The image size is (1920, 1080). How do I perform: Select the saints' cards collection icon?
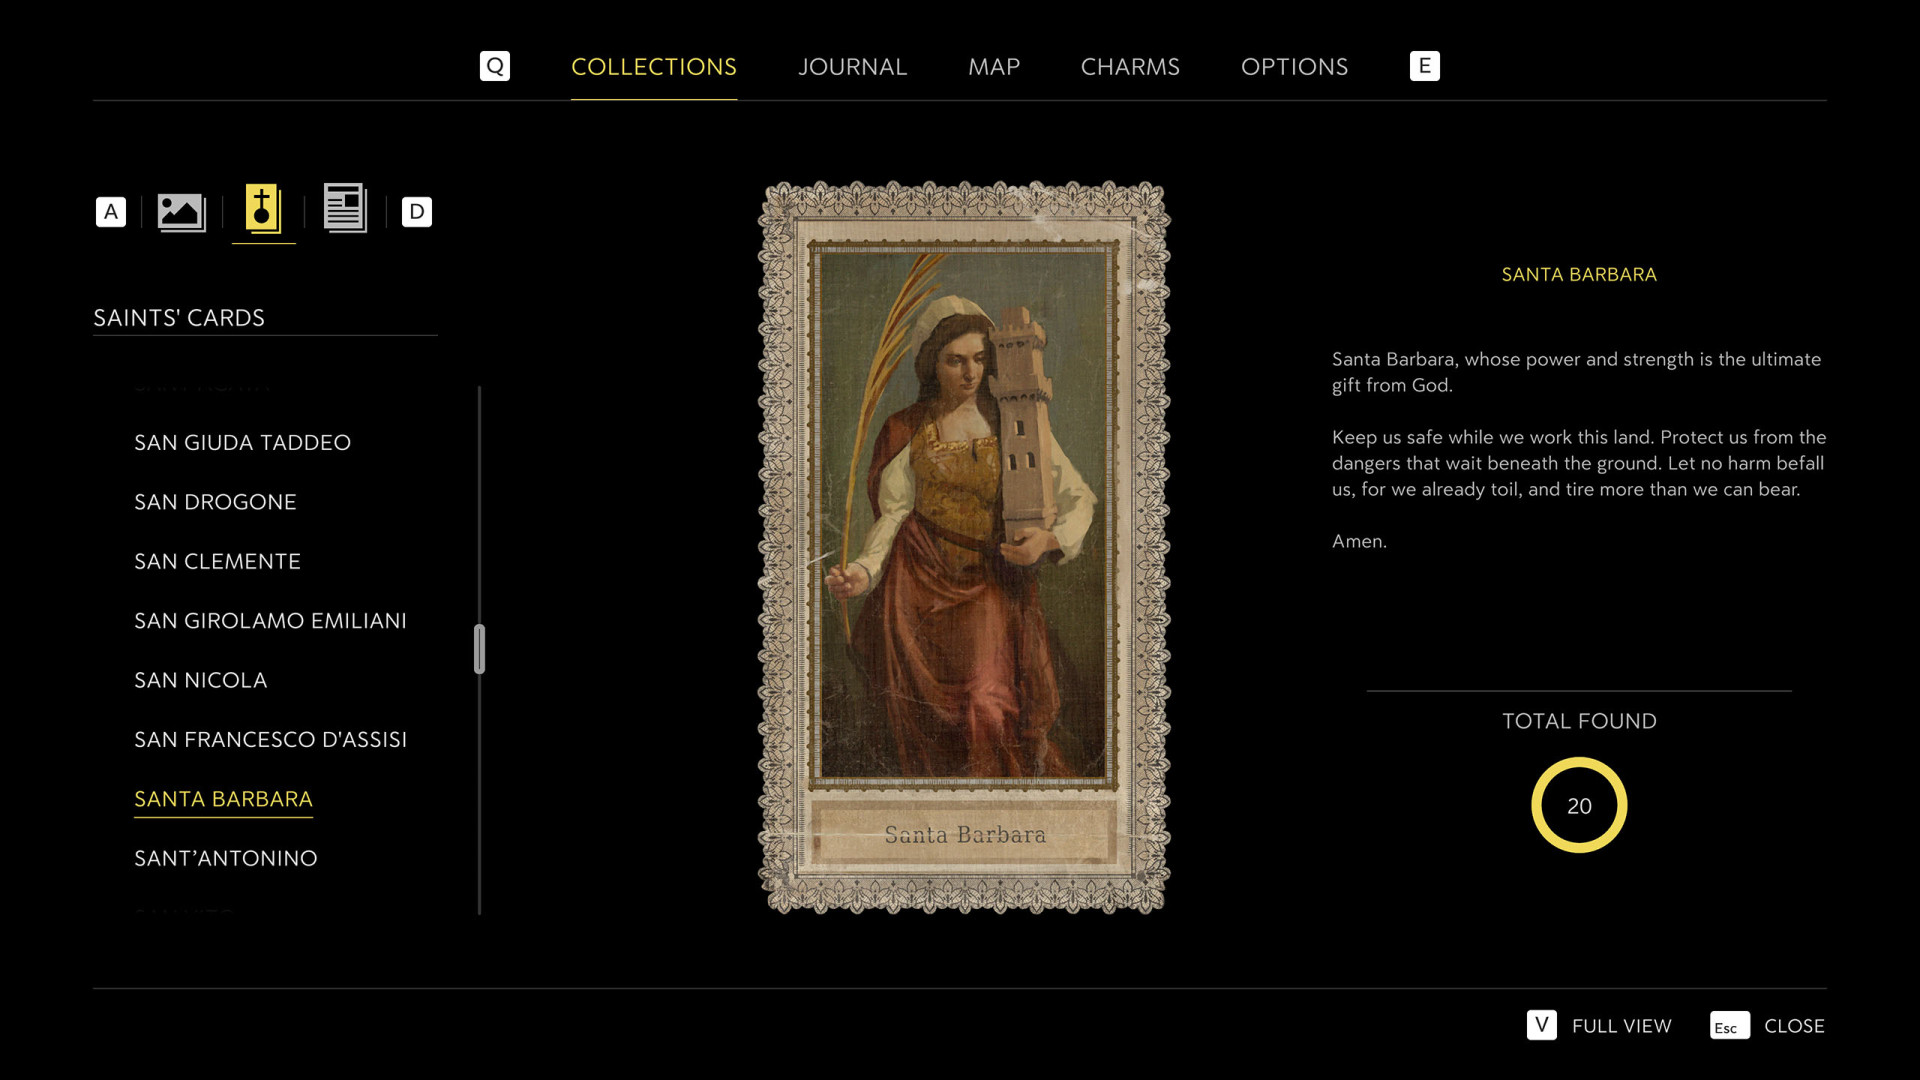tap(263, 210)
